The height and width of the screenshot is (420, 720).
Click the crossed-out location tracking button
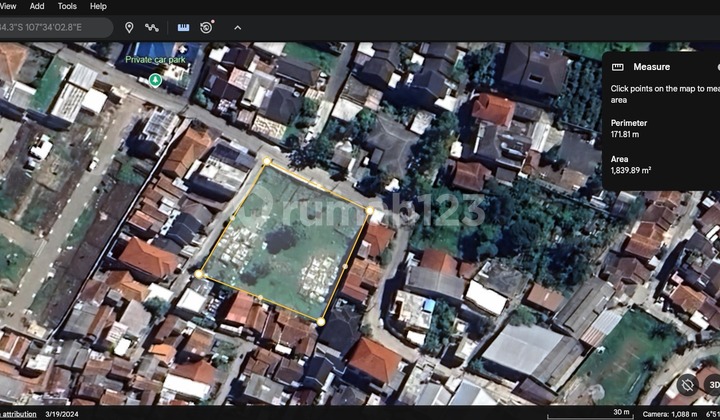(x=687, y=385)
